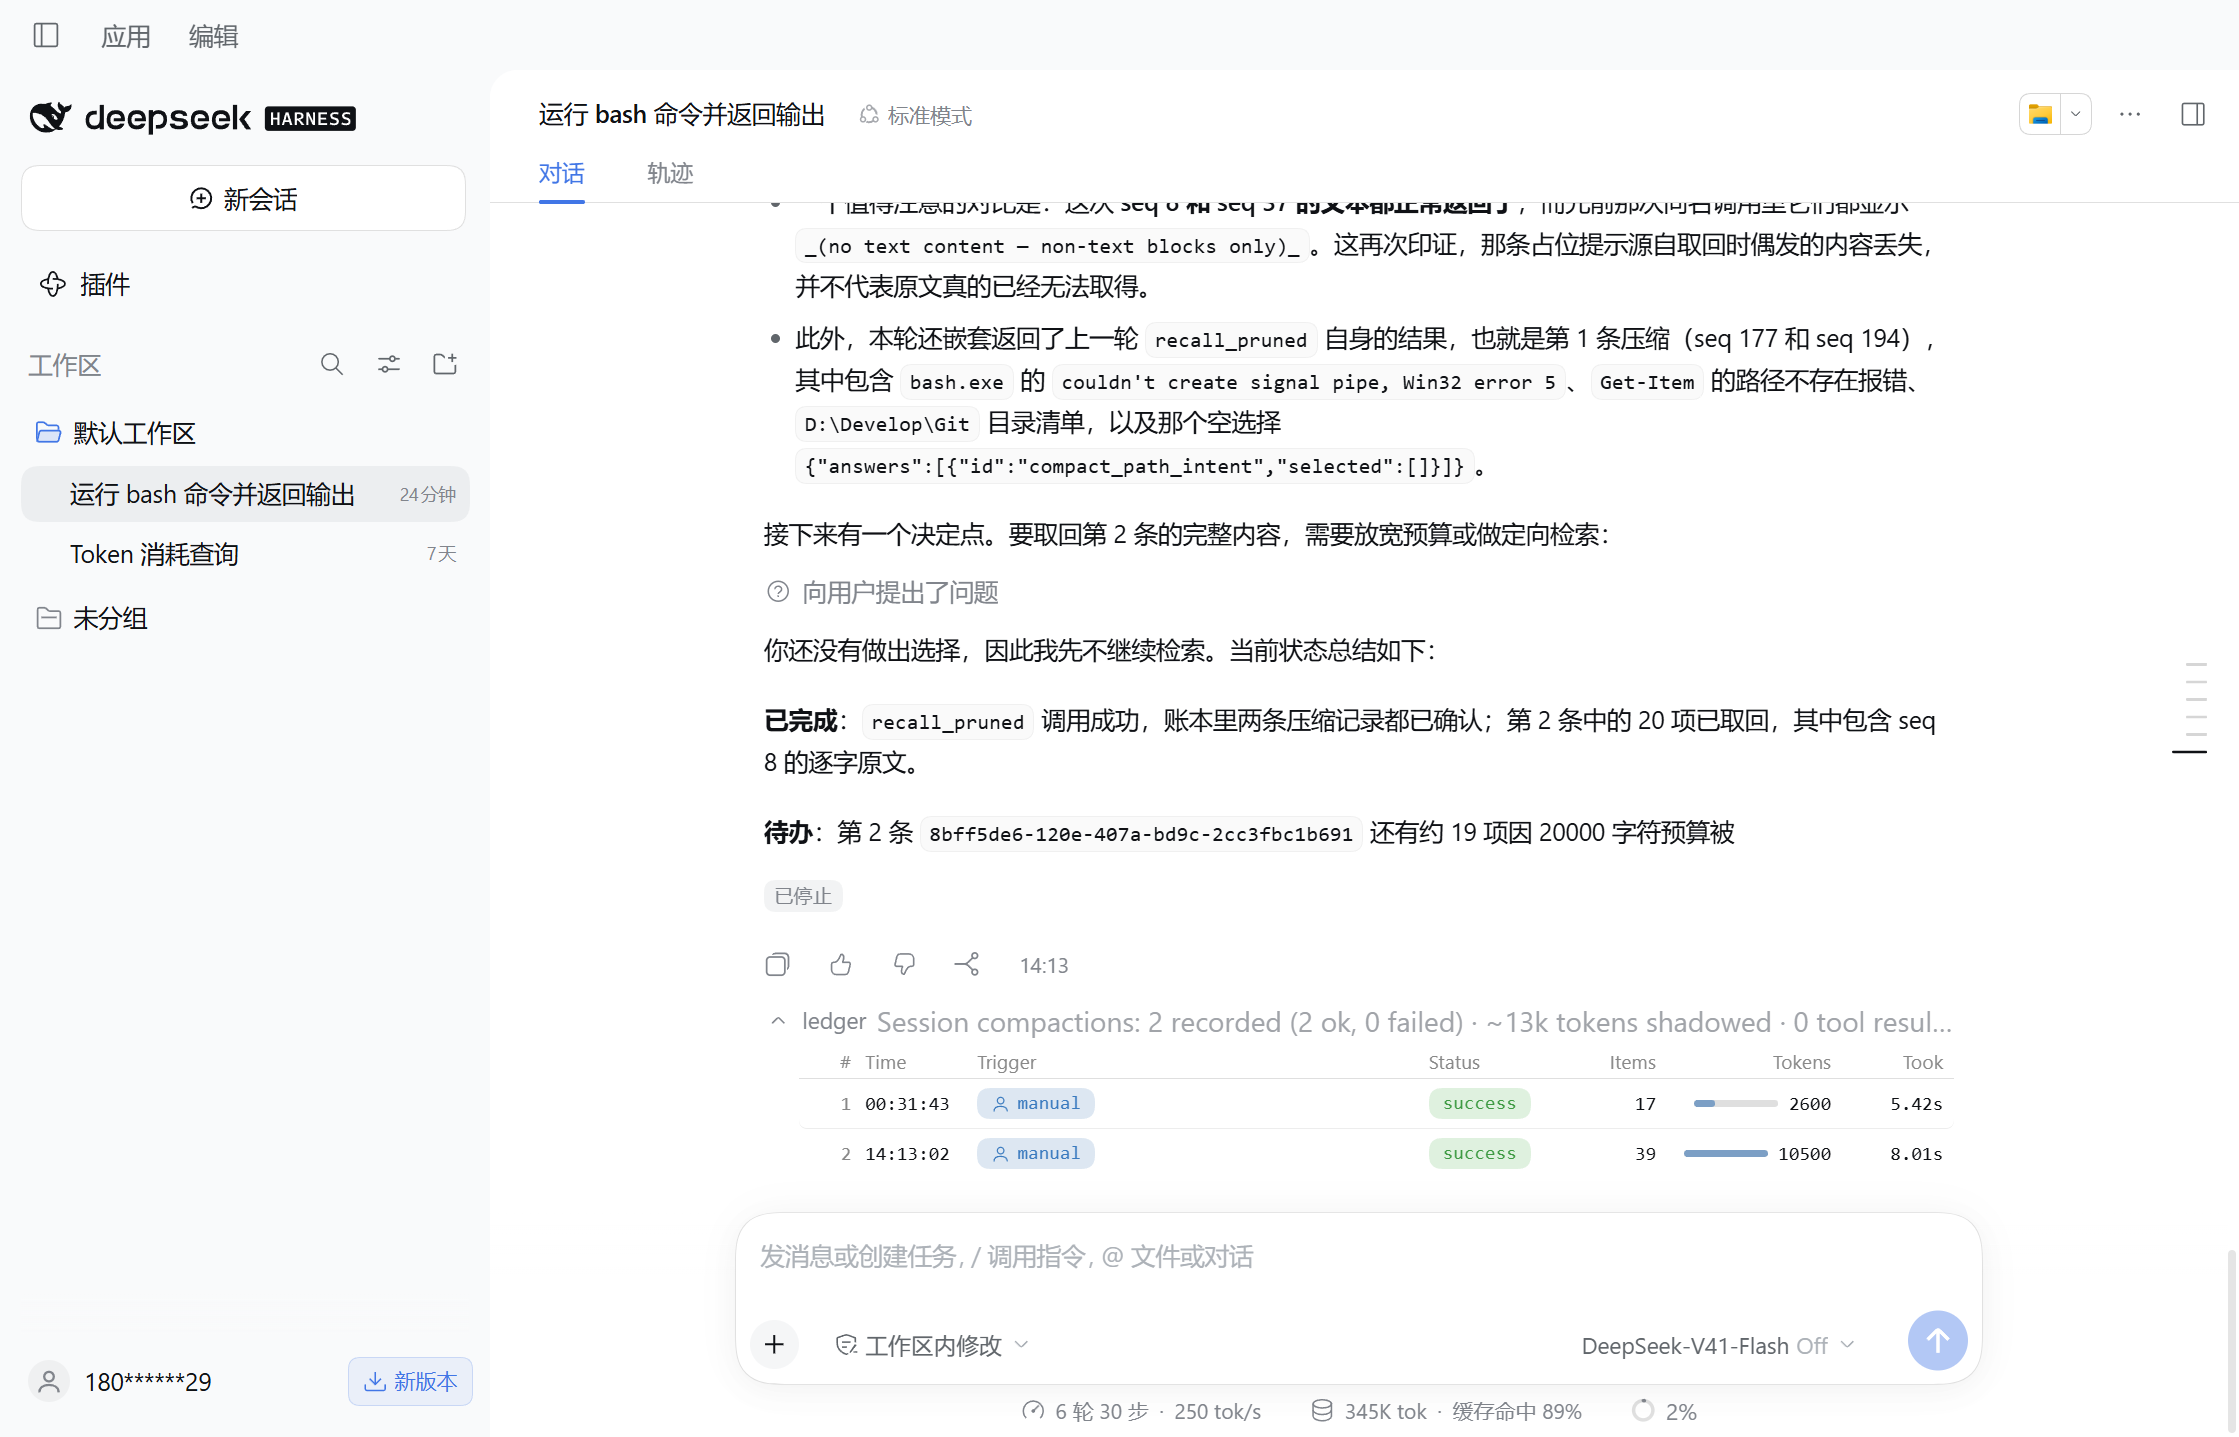Expand the 默认工作区 folder
The height and width of the screenshot is (1437, 2239).
(115, 433)
